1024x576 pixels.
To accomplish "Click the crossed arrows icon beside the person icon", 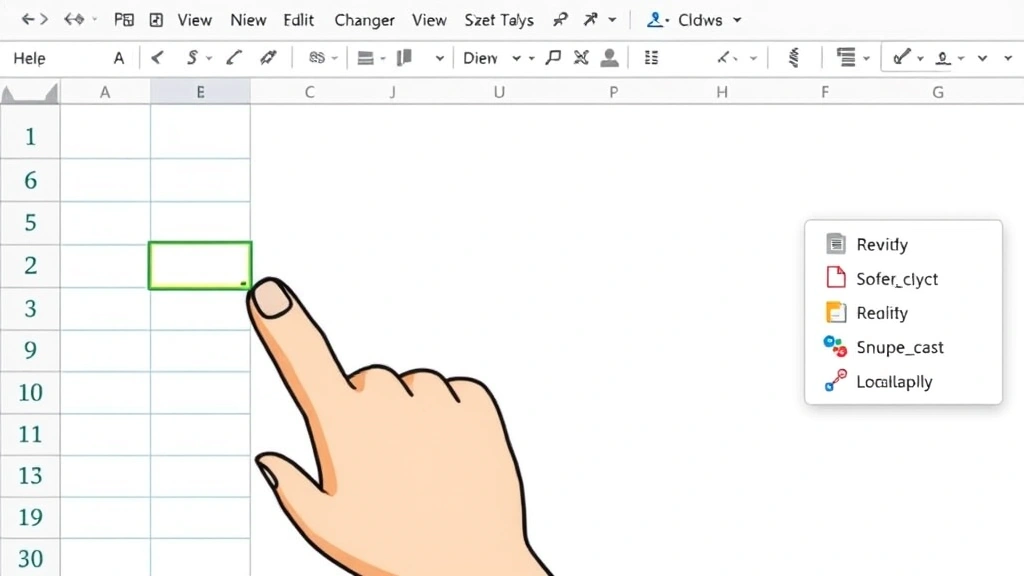I will [581, 58].
